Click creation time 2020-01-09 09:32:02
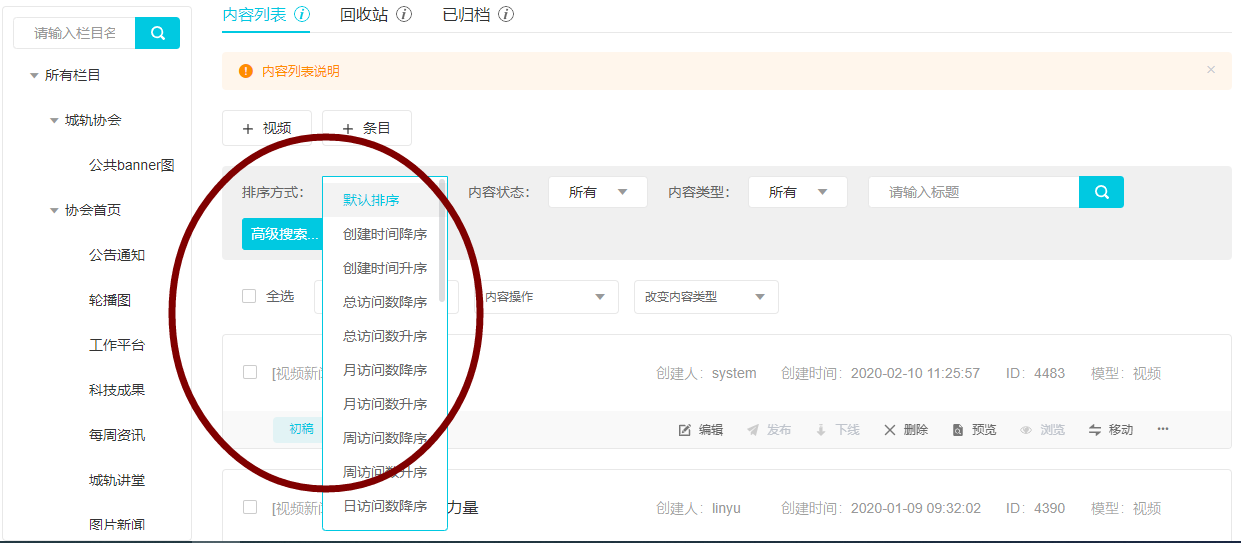1241x543 pixels. point(915,508)
